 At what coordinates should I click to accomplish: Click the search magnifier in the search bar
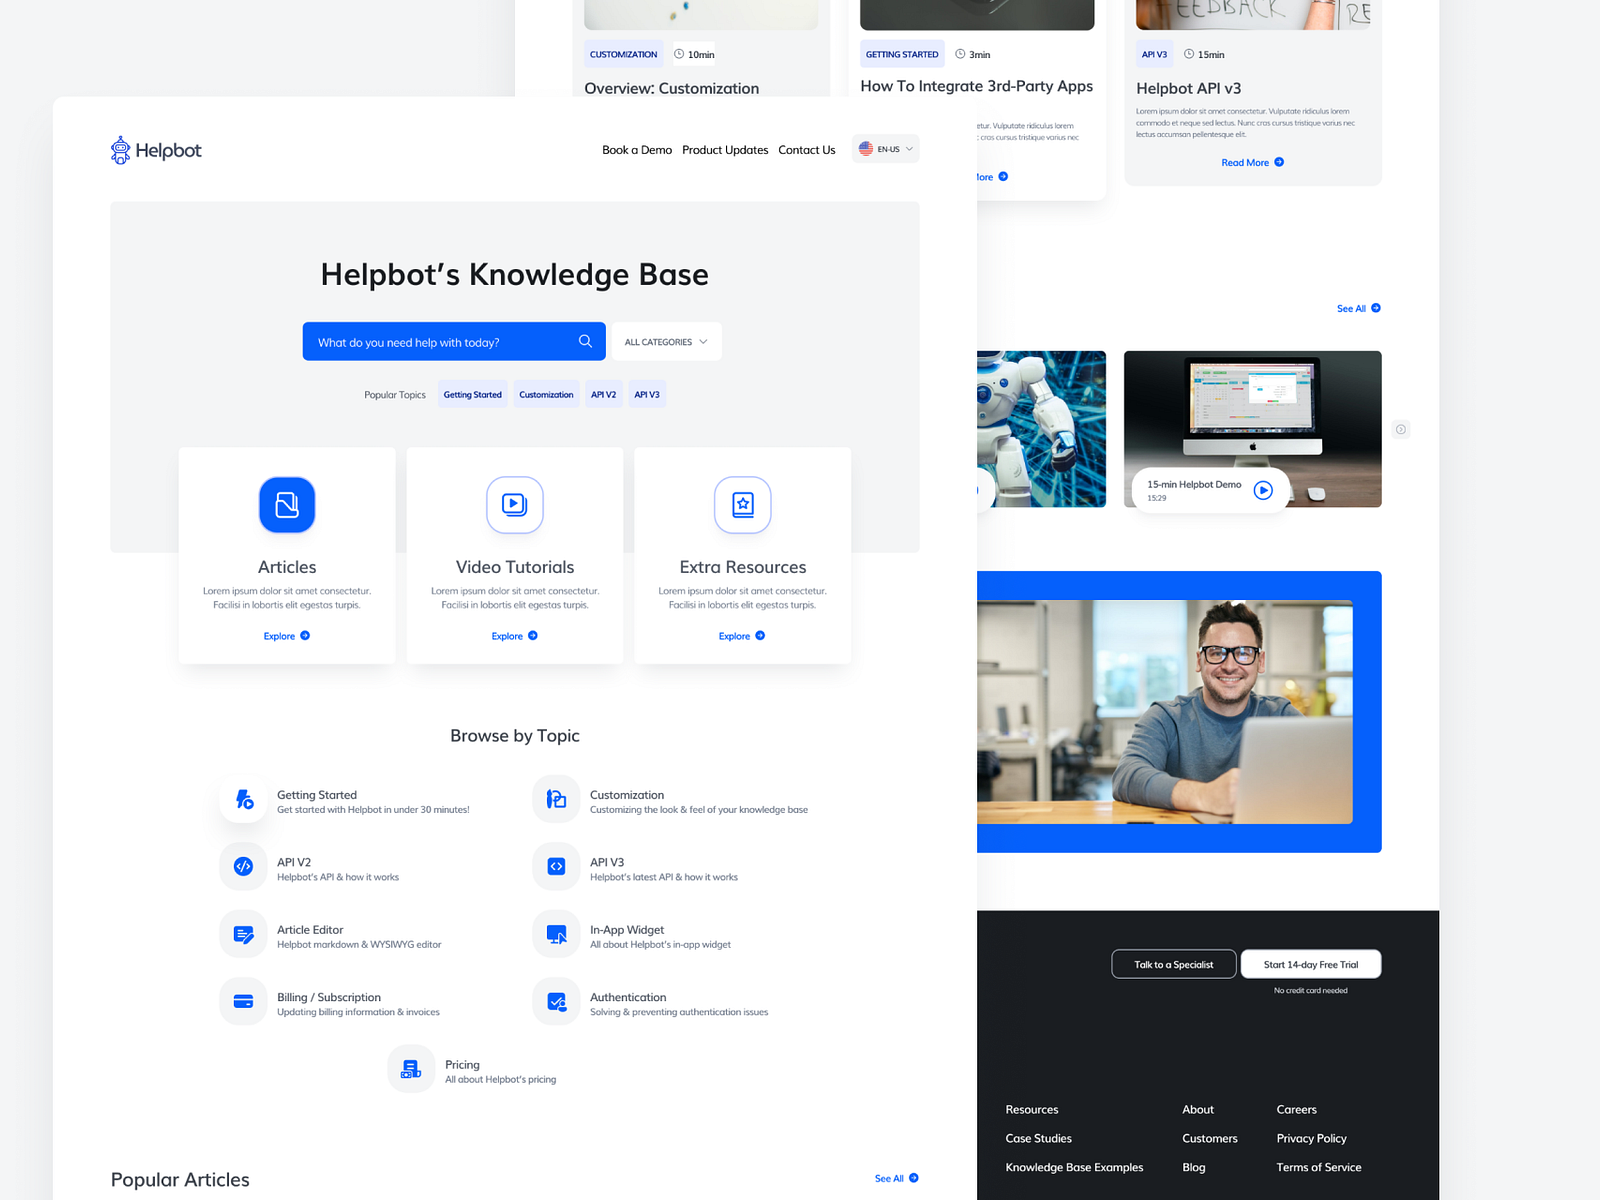(x=585, y=341)
